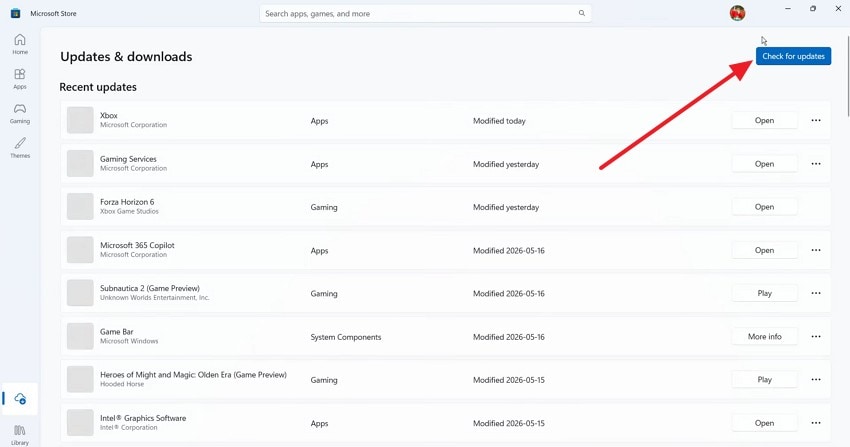The height and width of the screenshot is (447, 850).
Task: Open more options for Gaming Services
Action: pyautogui.click(x=816, y=164)
